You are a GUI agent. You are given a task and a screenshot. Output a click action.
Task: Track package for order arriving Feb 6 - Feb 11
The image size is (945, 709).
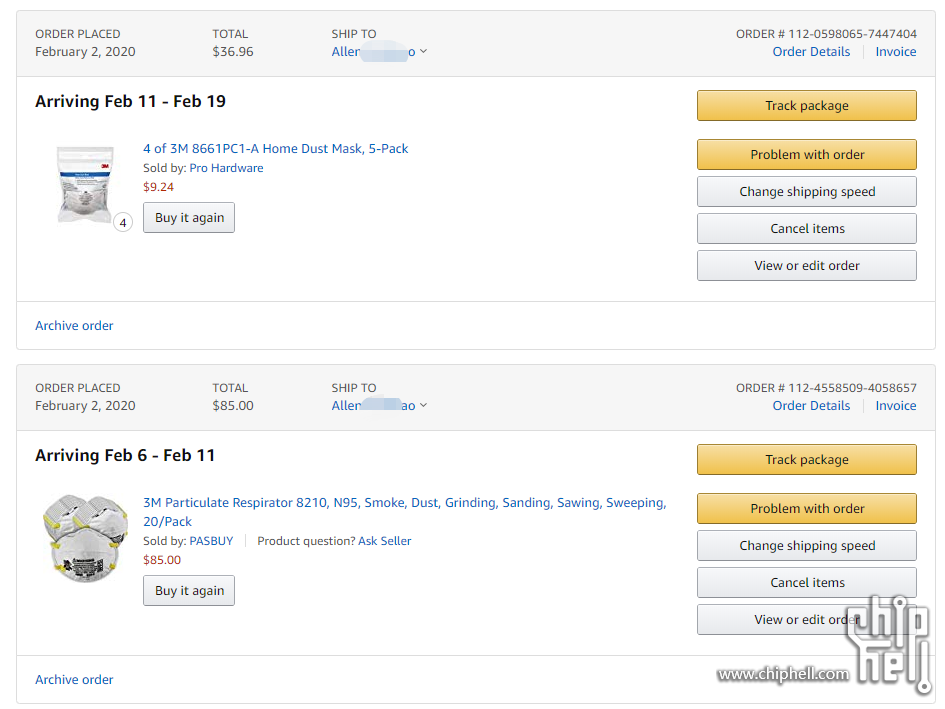(x=807, y=459)
